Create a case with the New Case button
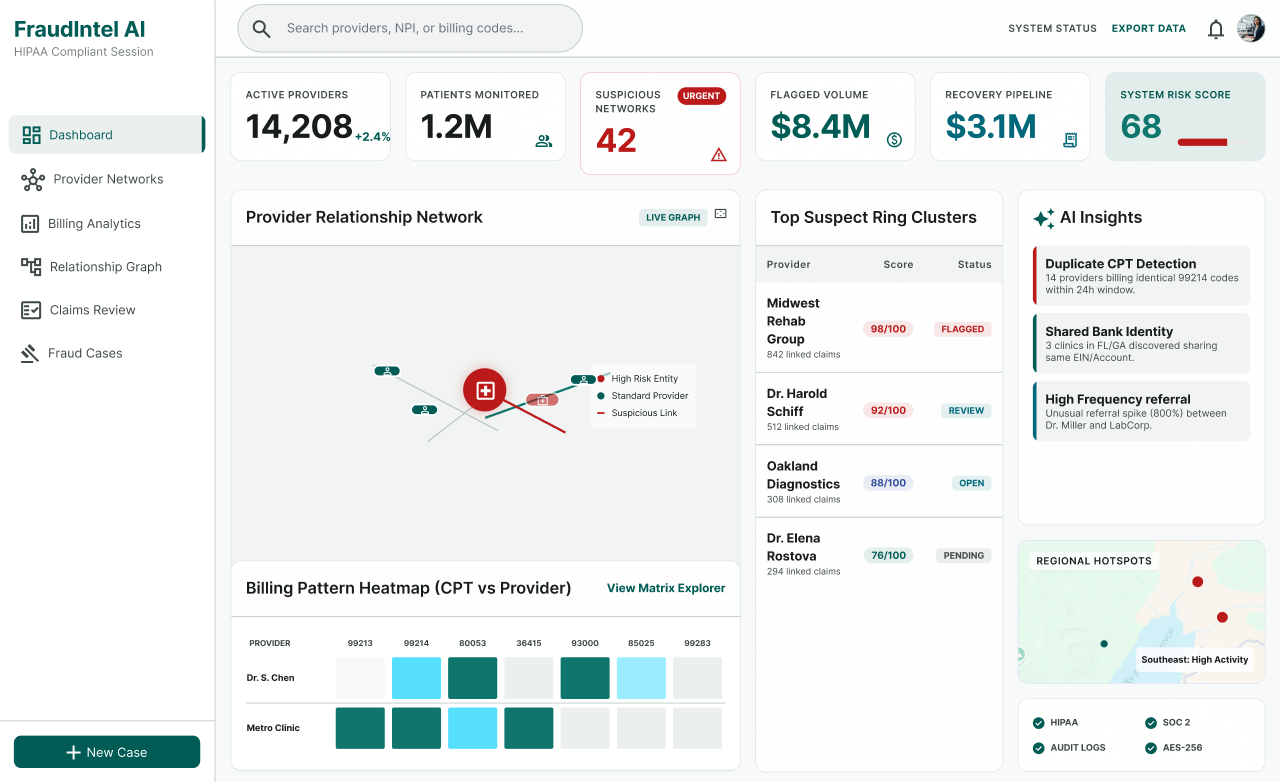 point(107,752)
